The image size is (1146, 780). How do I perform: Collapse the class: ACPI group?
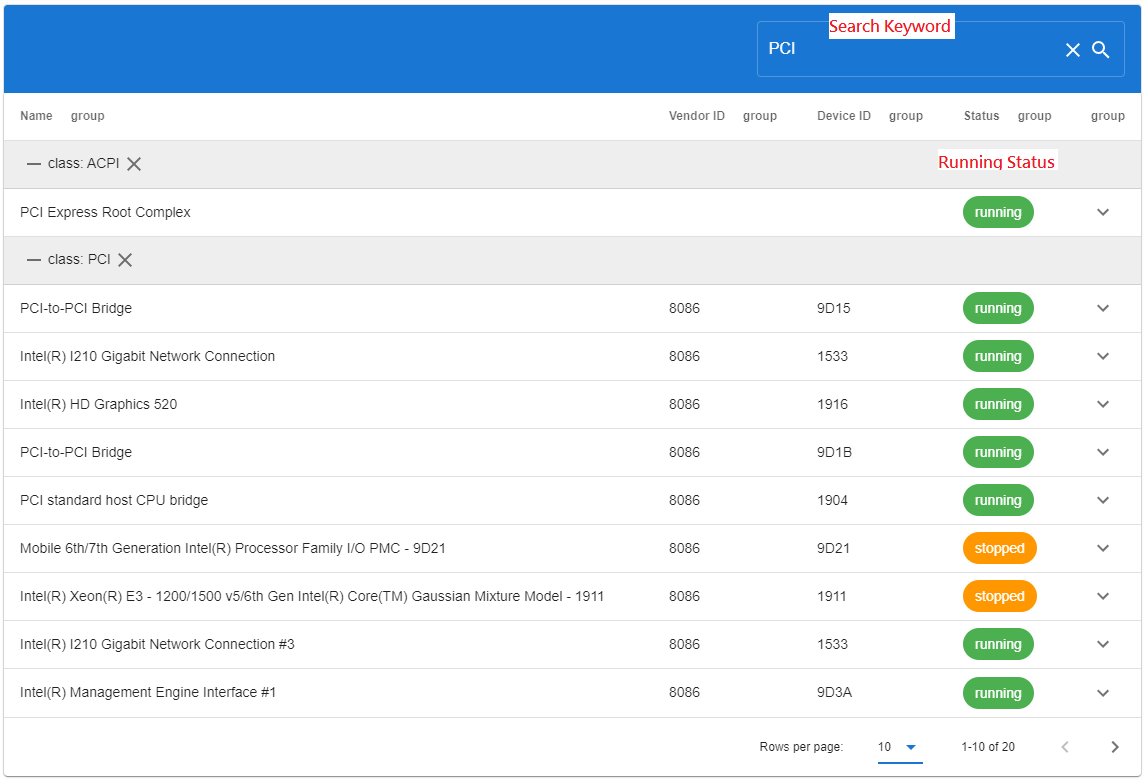tap(34, 164)
